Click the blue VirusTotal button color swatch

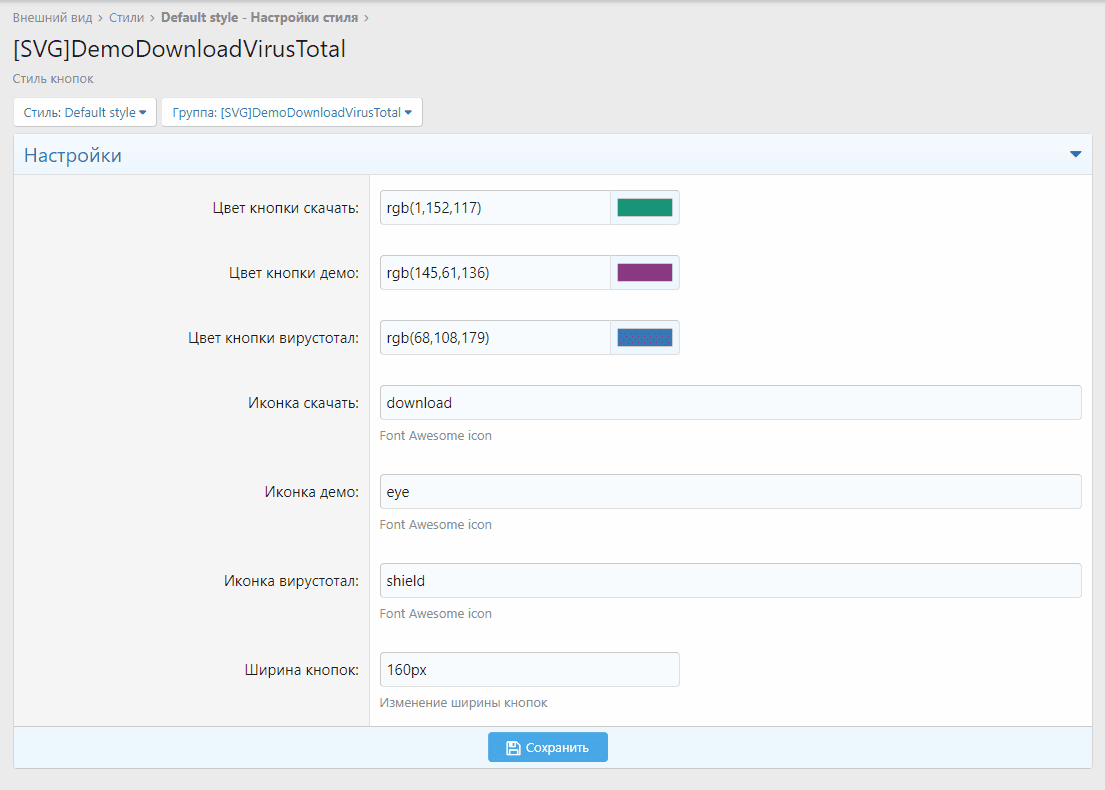pos(644,338)
